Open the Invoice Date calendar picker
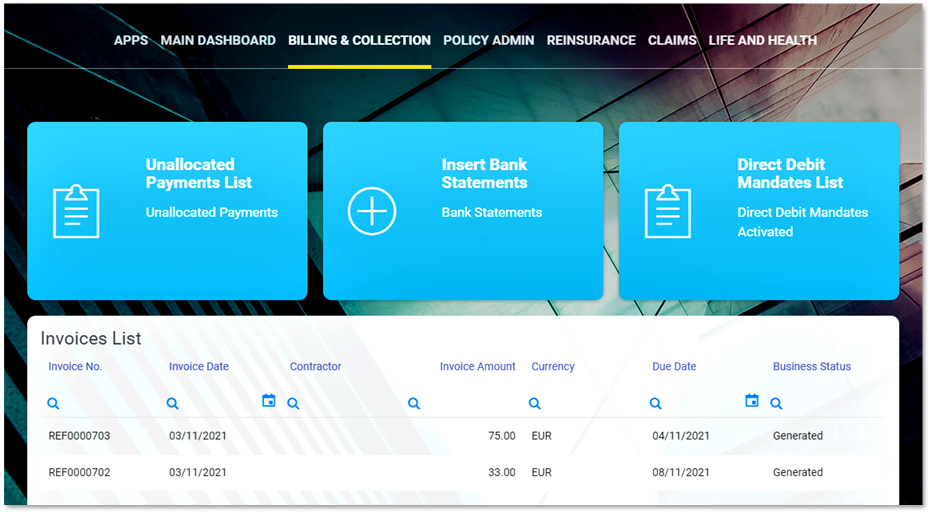 [268, 401]
